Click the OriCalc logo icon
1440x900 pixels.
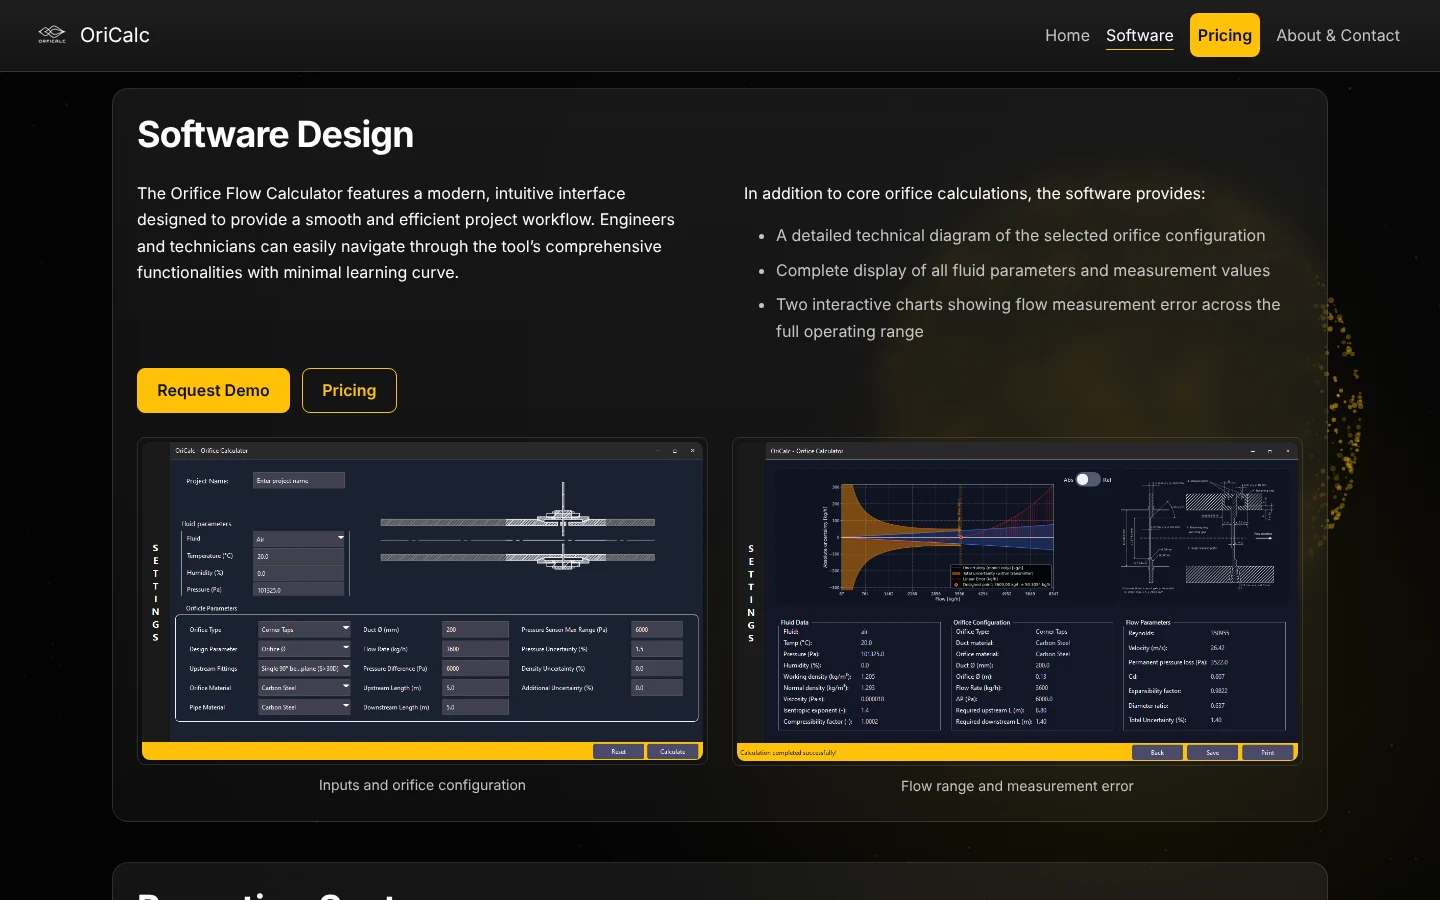click(x=52, y=35)
